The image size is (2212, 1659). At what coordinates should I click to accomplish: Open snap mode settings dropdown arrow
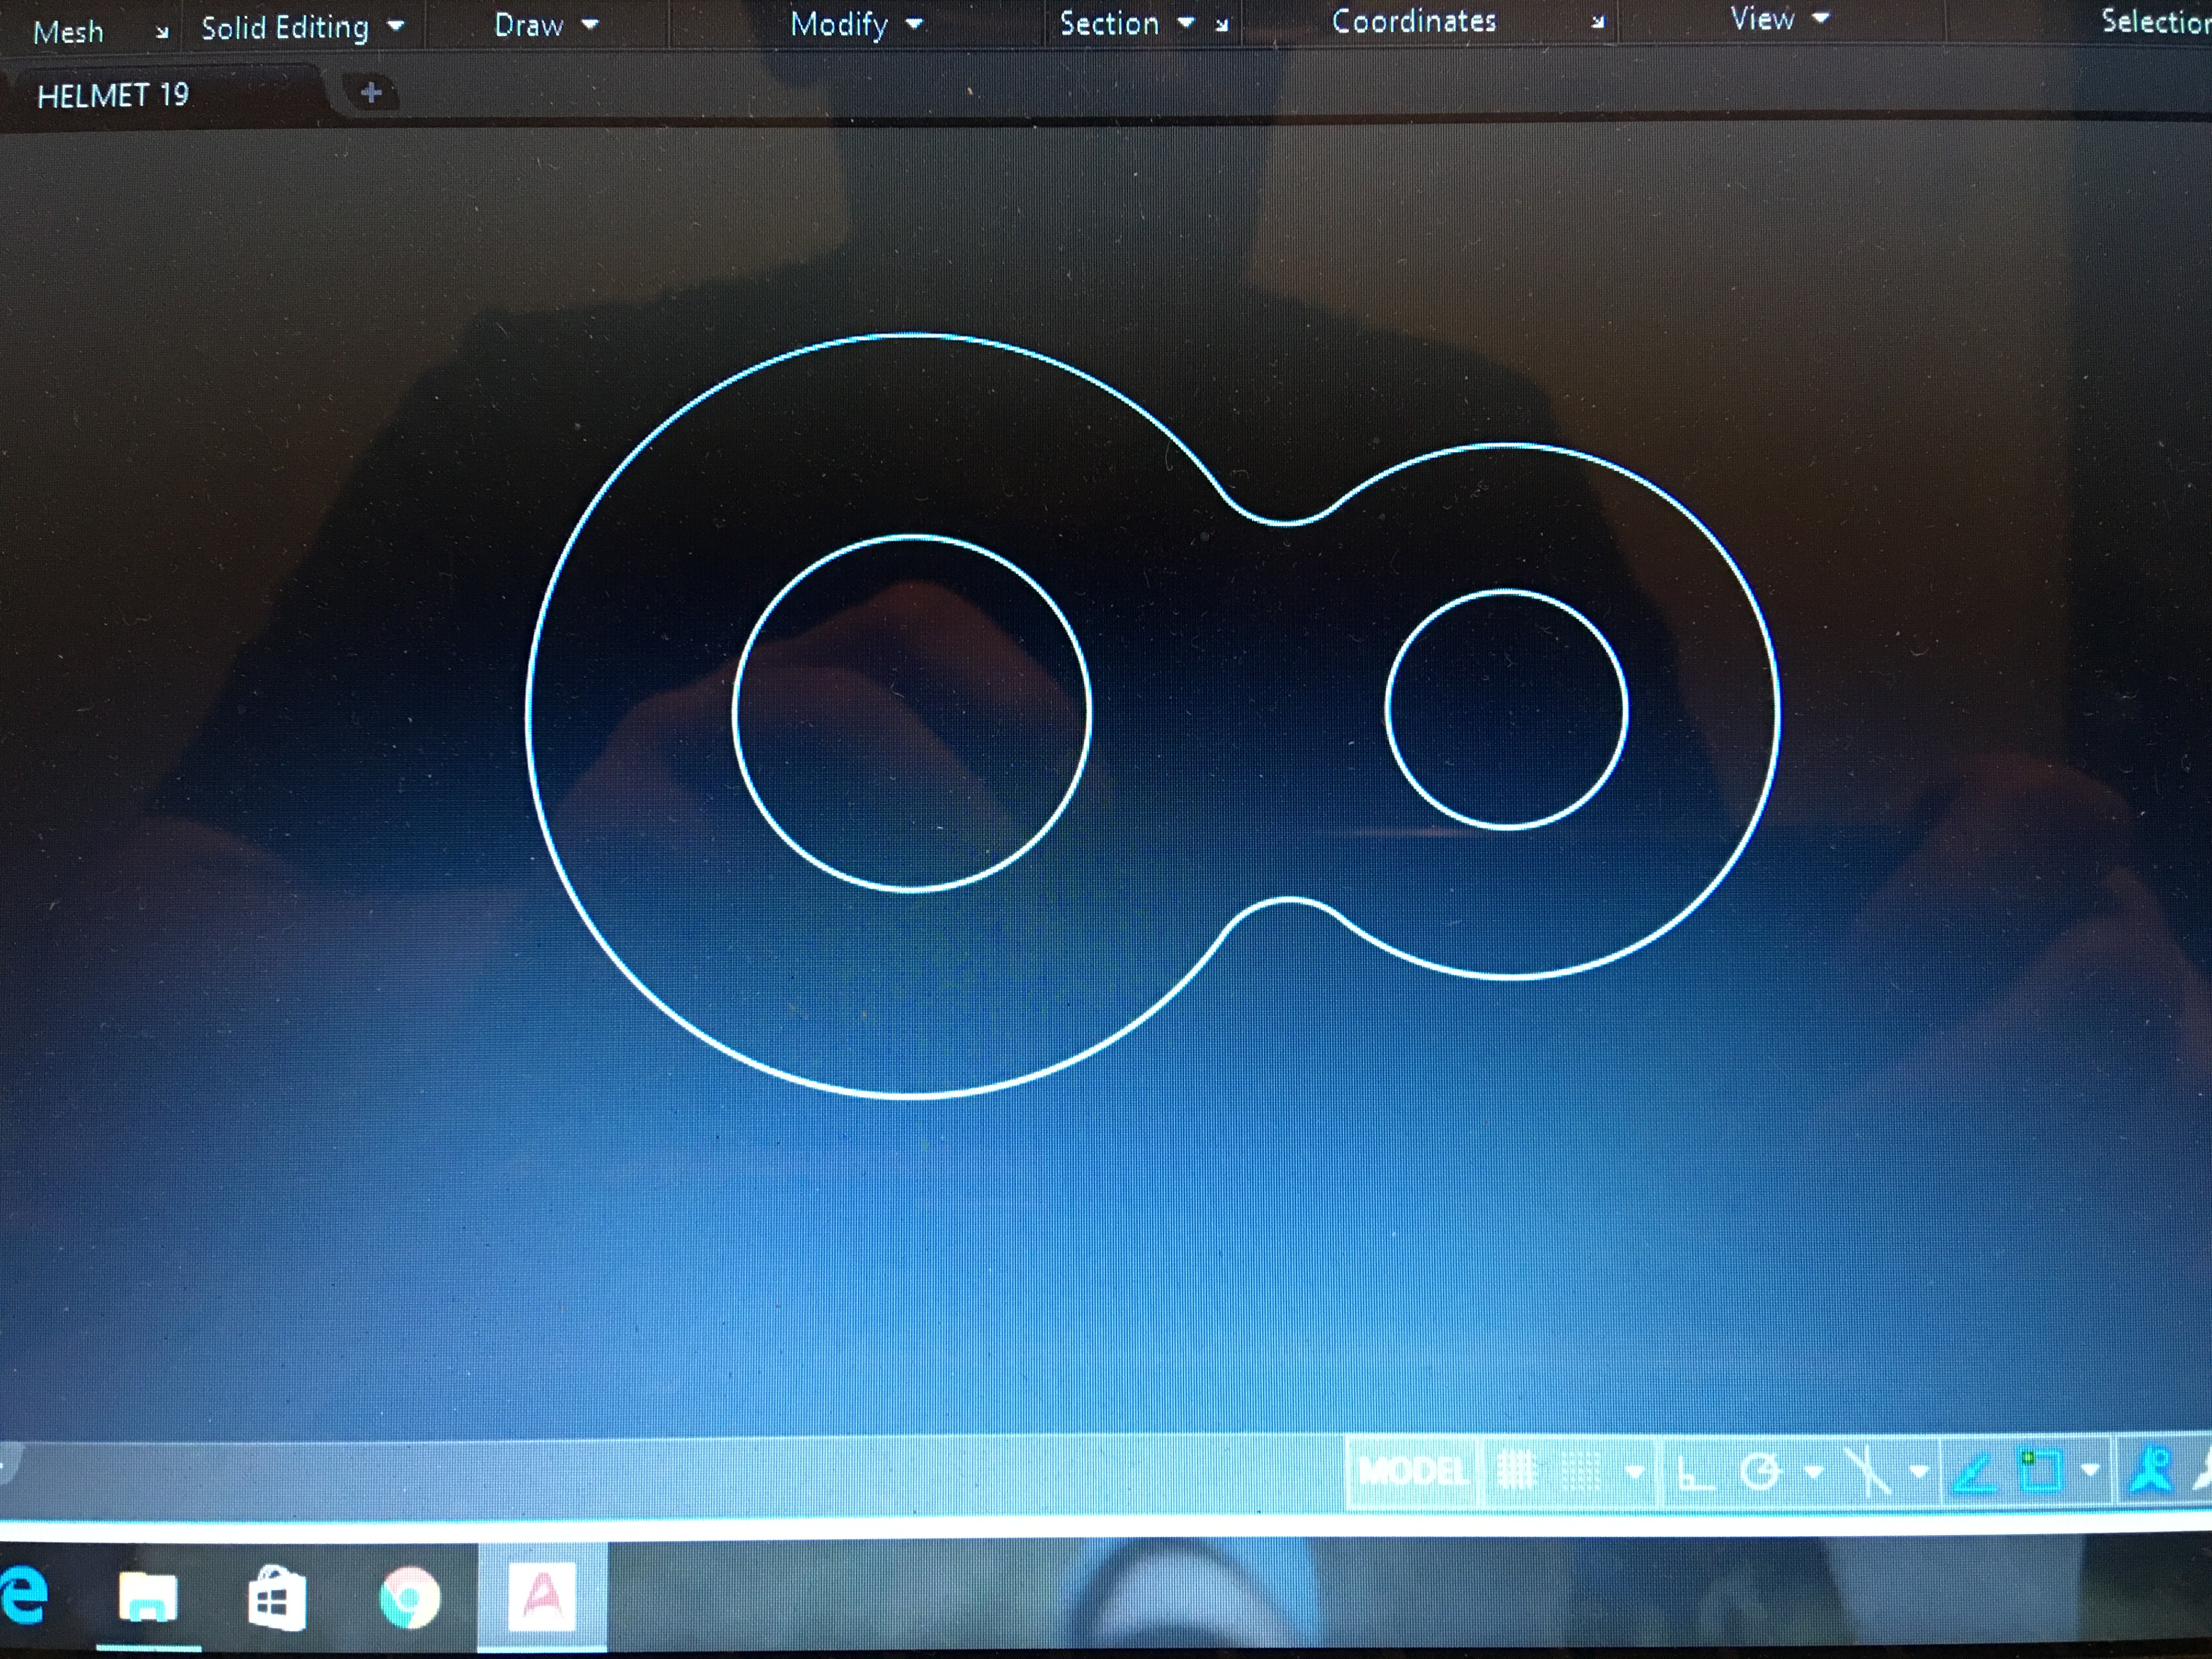click(1635, 1472)
